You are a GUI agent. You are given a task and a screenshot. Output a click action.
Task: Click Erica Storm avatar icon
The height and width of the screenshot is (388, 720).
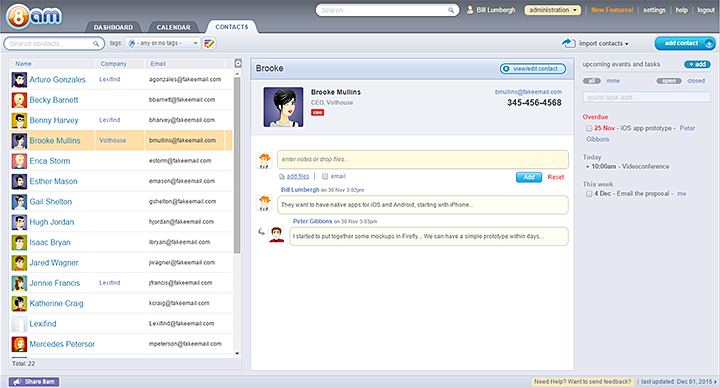click(19, 161)
